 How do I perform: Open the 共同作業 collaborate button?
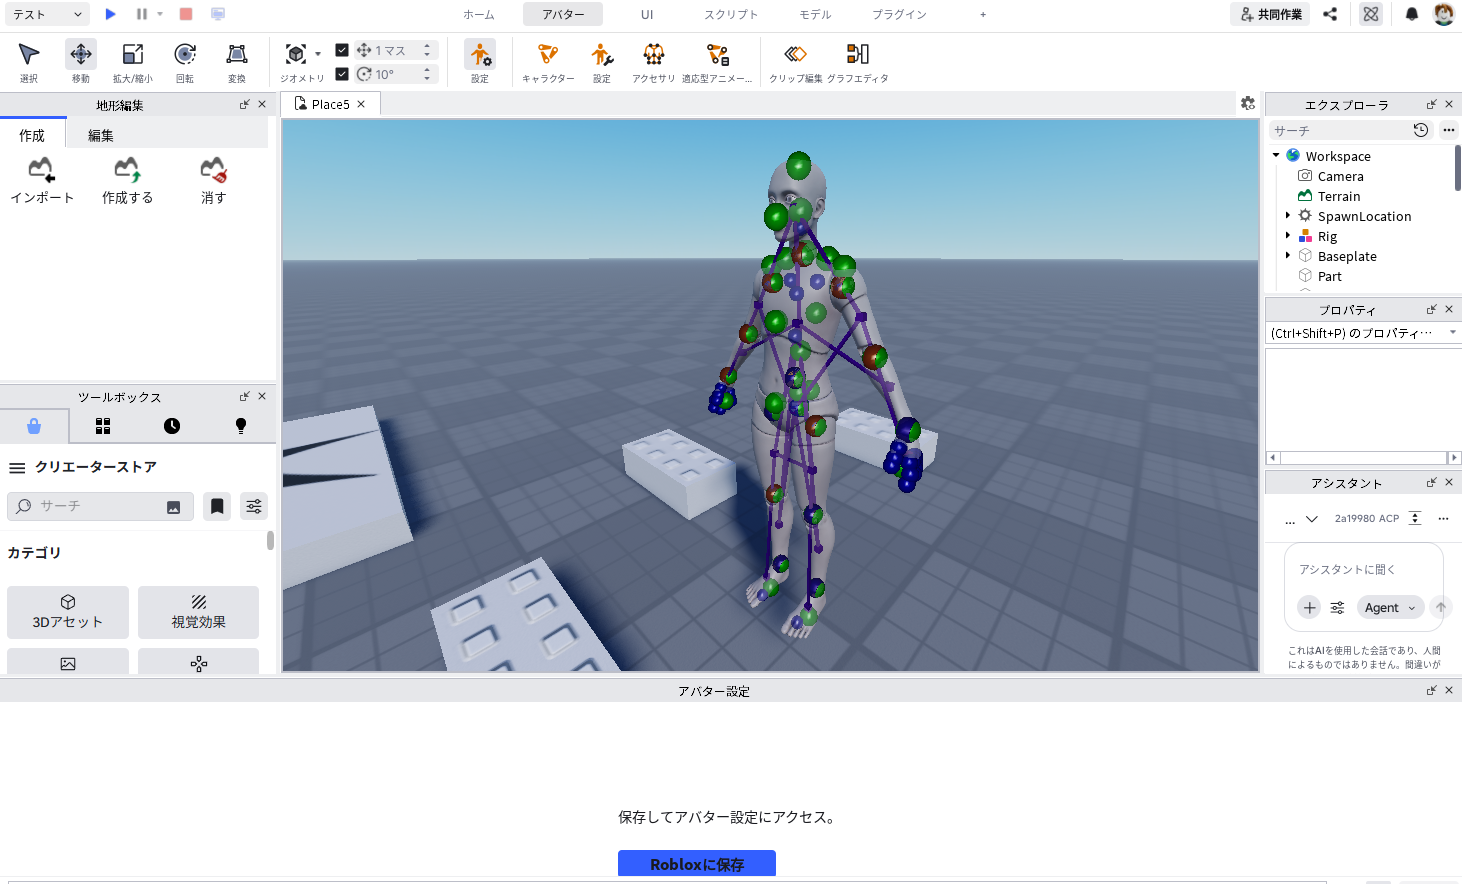pos(1270,14)
